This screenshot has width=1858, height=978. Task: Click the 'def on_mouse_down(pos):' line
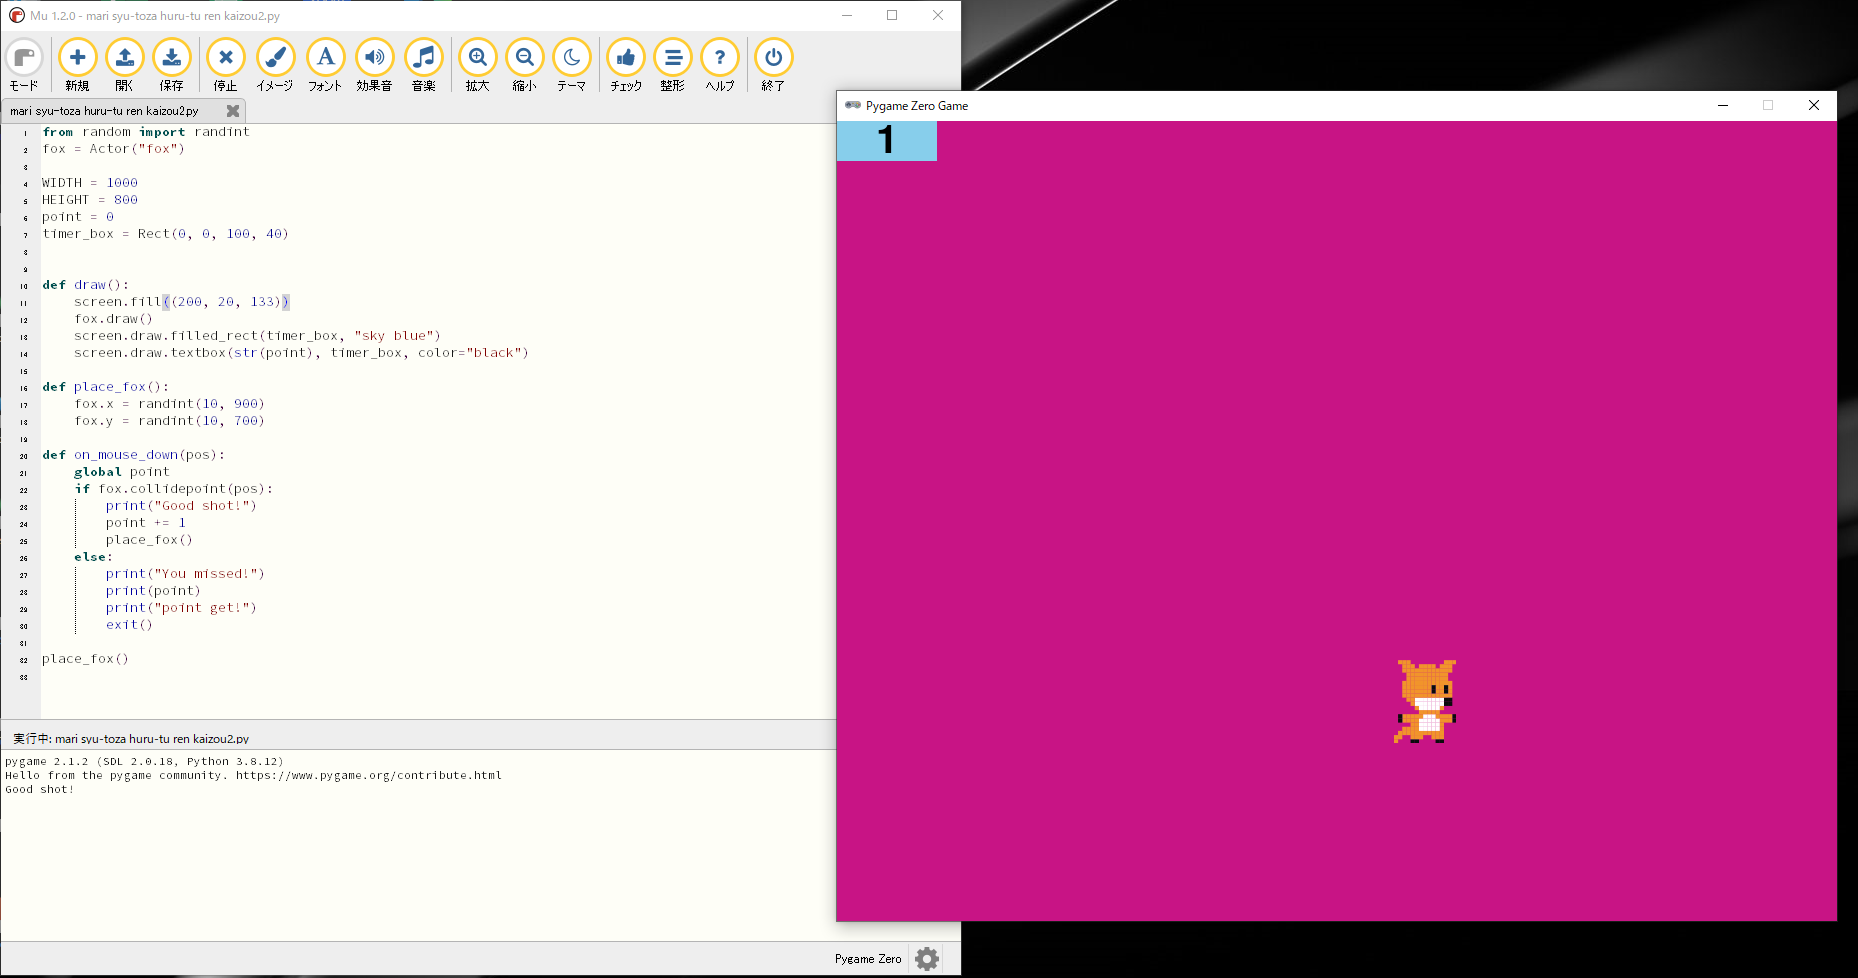(134, 455)
